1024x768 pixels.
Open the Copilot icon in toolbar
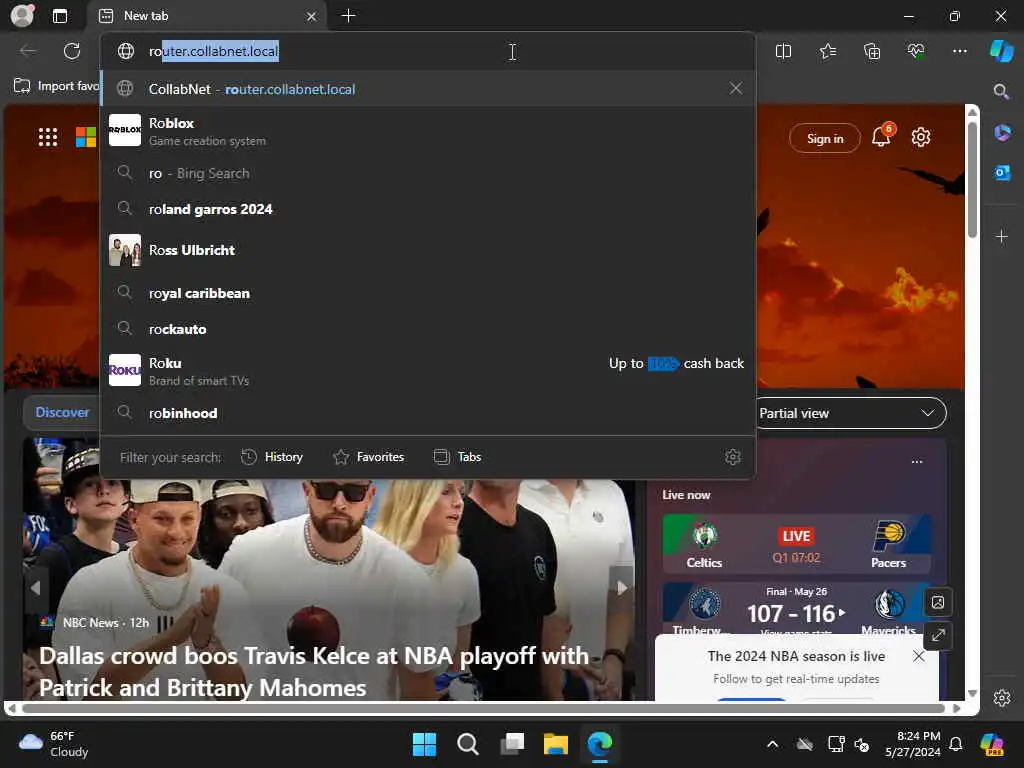[1001, 51]
